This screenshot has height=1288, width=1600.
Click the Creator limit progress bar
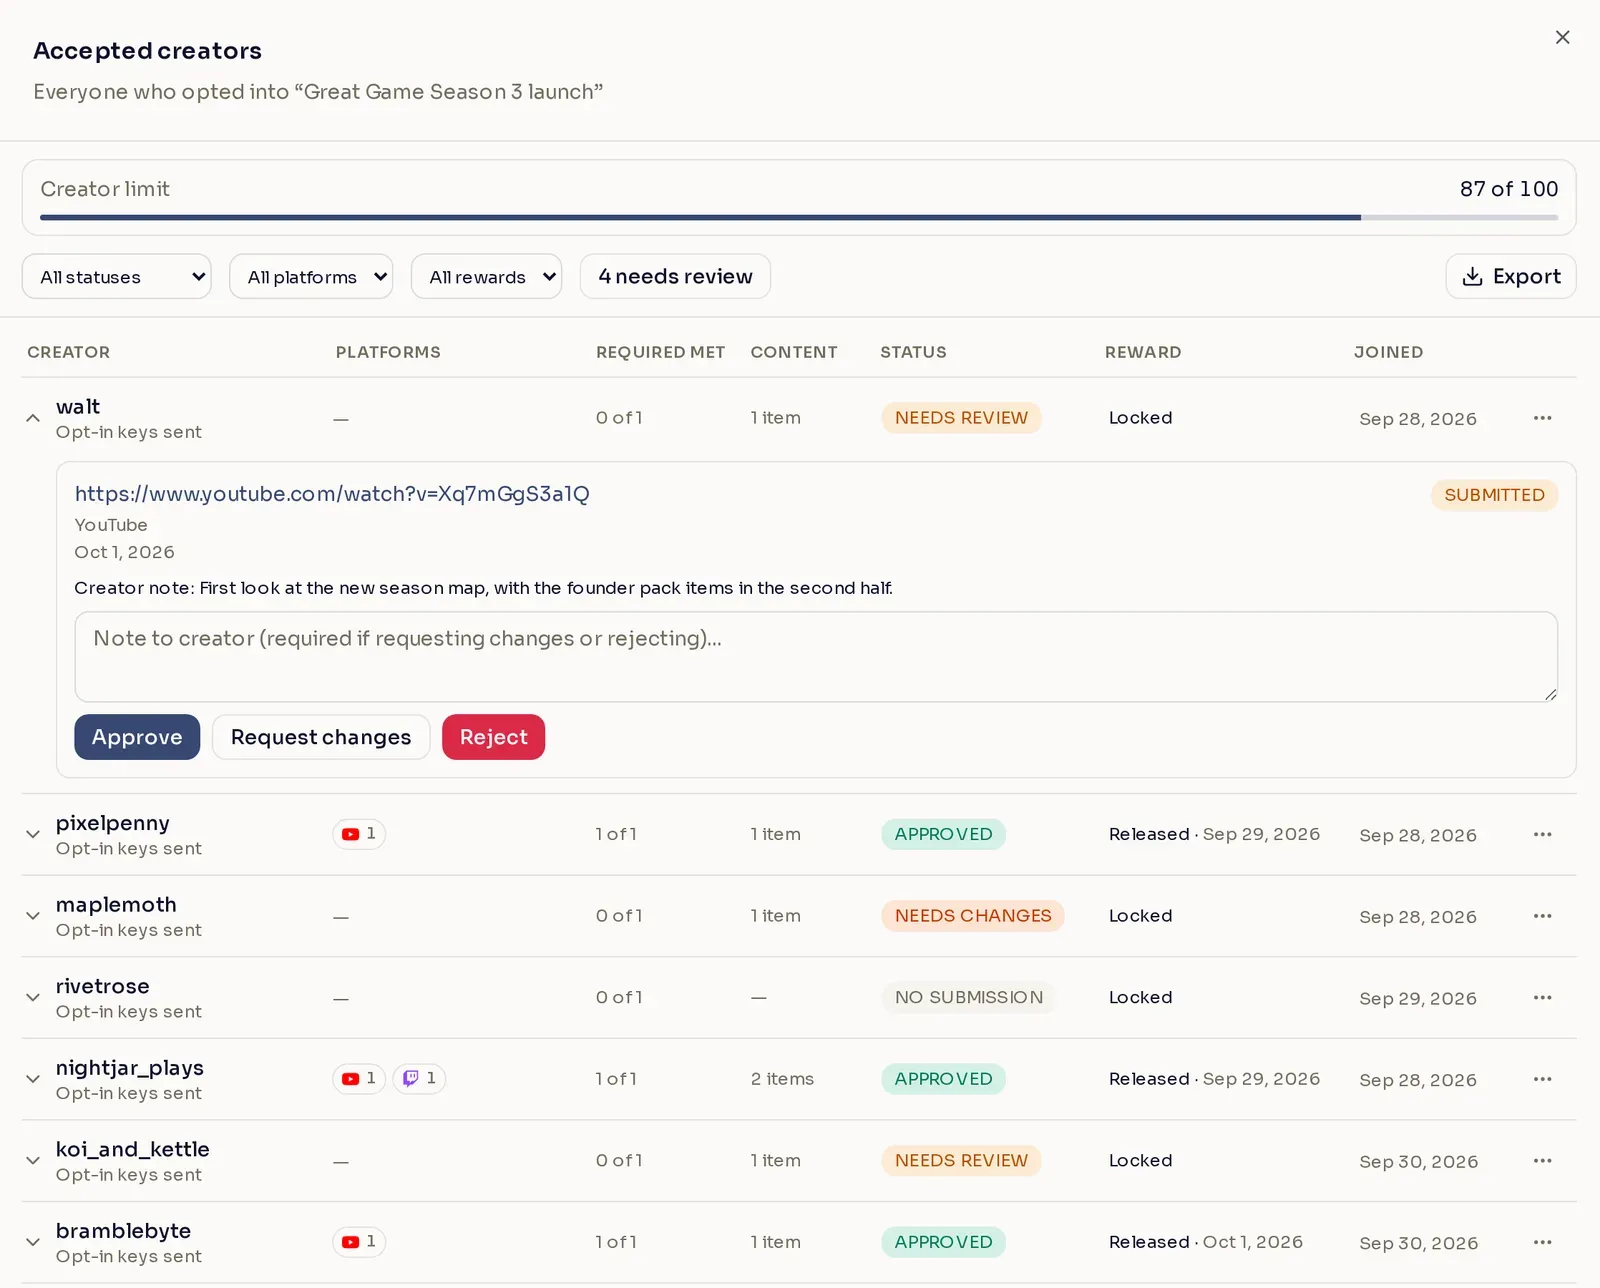click(799, 217)
